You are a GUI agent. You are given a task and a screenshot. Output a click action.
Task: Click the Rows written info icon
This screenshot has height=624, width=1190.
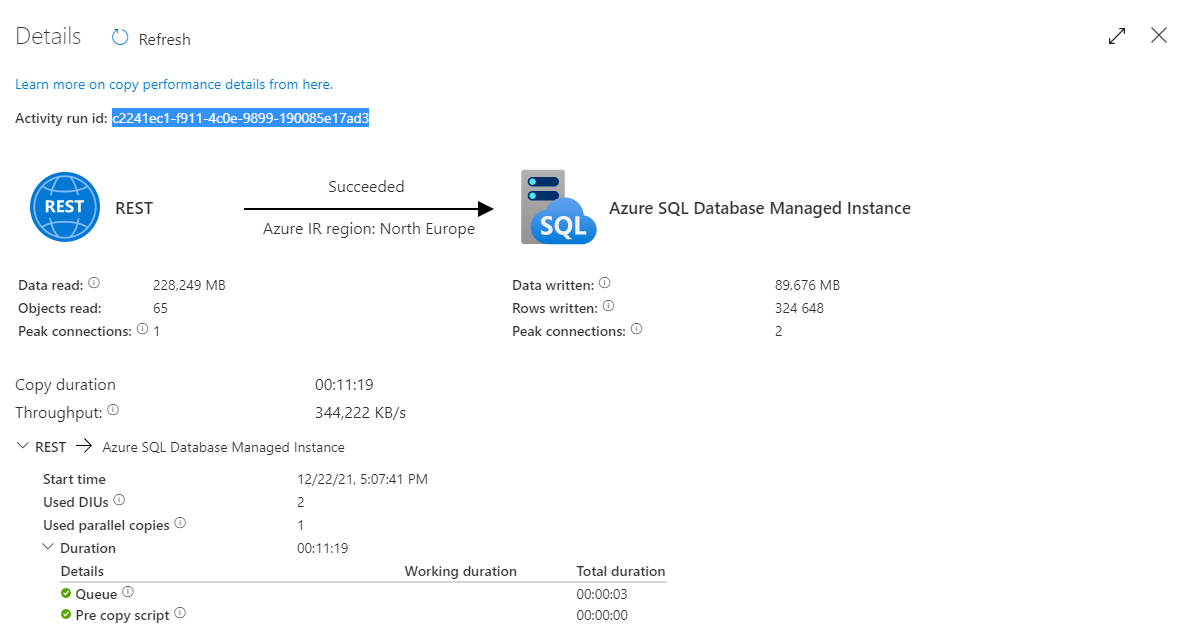pyautogui.click(x=609, y=306)
